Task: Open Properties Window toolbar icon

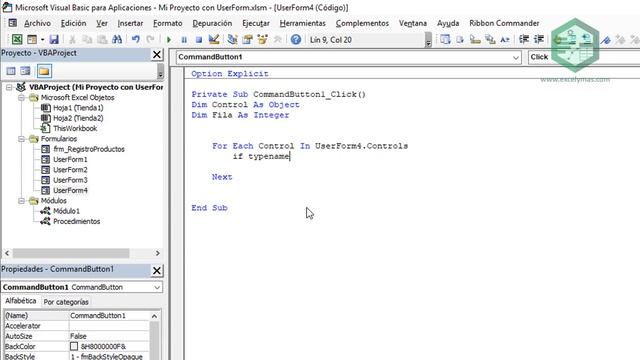Action: (x=247, y=40)
